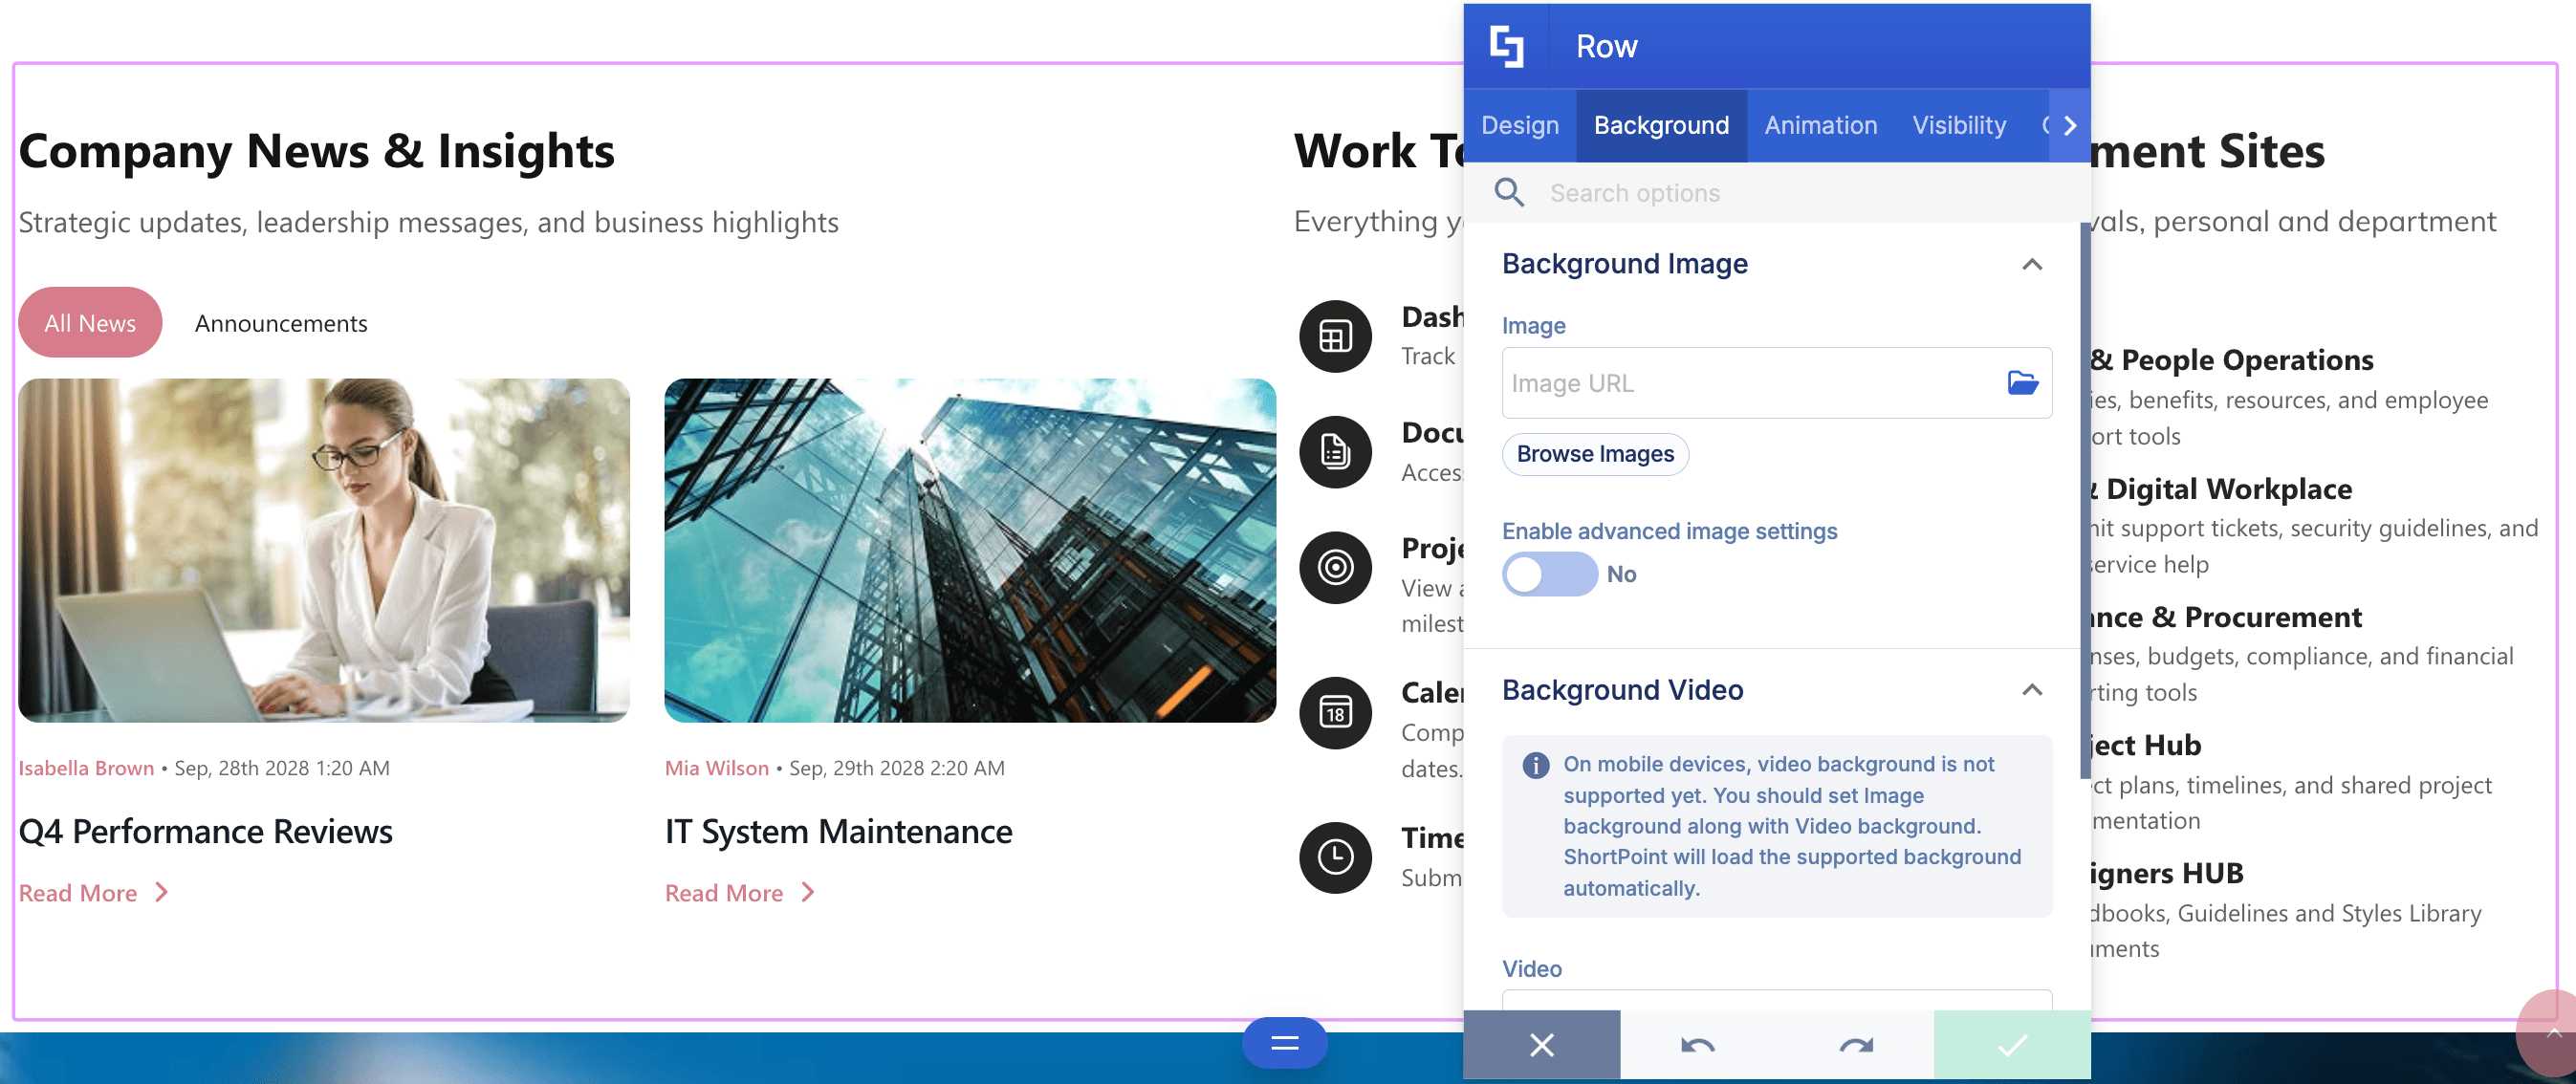The image size is (2576, 1084).
Task: Switch to the Design tab
Action: tap(1519, 125)
